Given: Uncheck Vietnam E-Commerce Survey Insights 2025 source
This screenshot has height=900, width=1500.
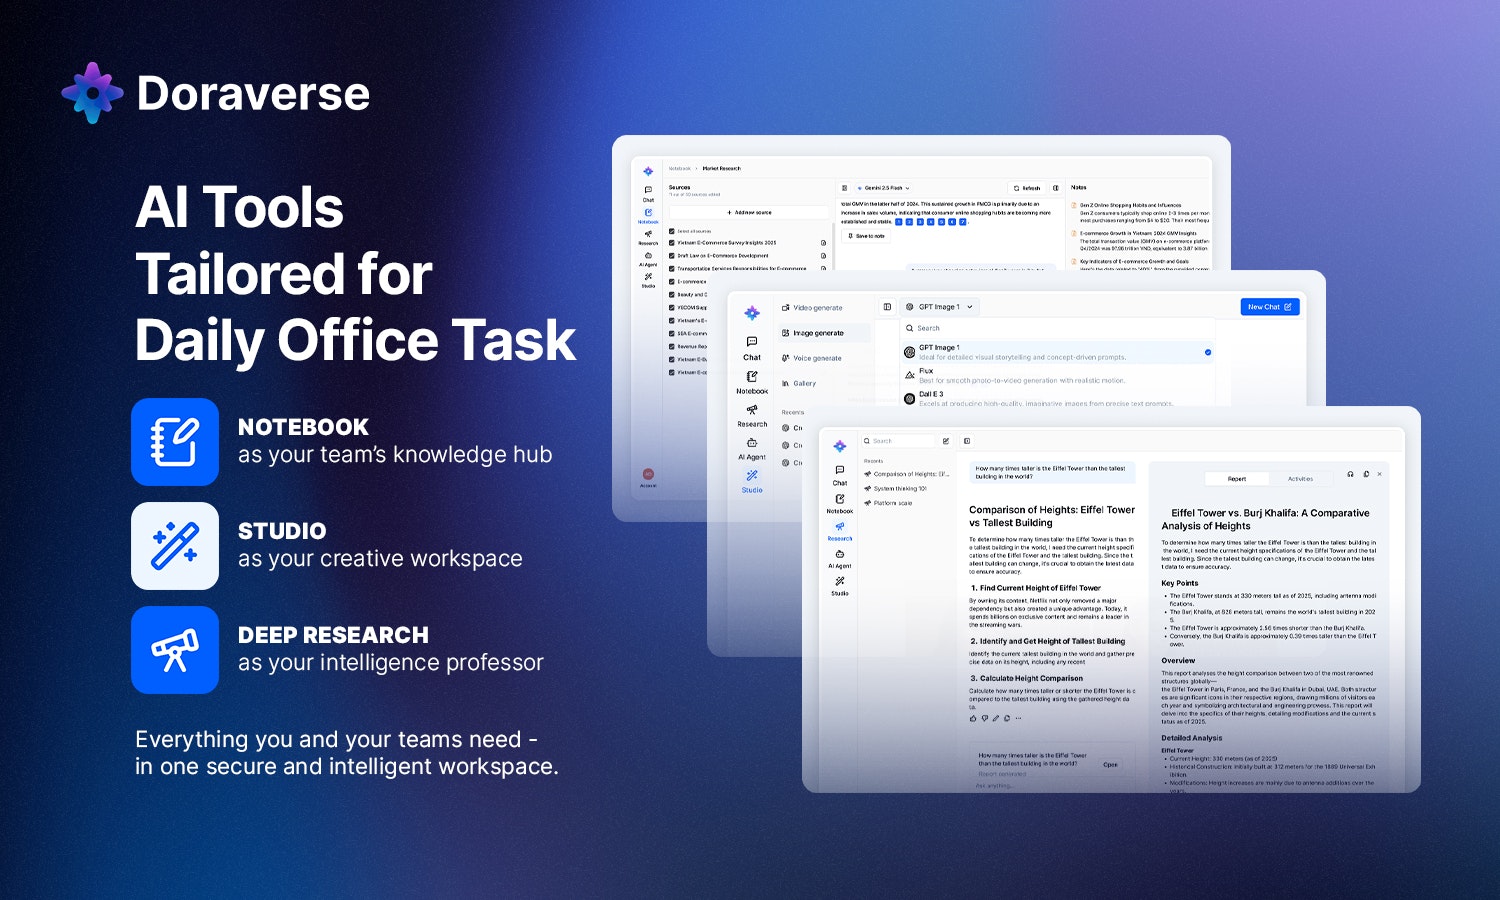Looking at the screenshot, I should [672, 243].
